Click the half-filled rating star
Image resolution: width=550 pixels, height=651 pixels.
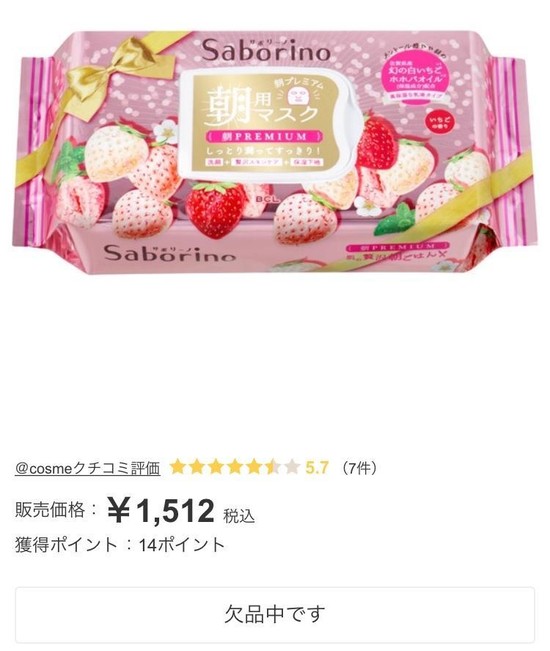(273, 467)
